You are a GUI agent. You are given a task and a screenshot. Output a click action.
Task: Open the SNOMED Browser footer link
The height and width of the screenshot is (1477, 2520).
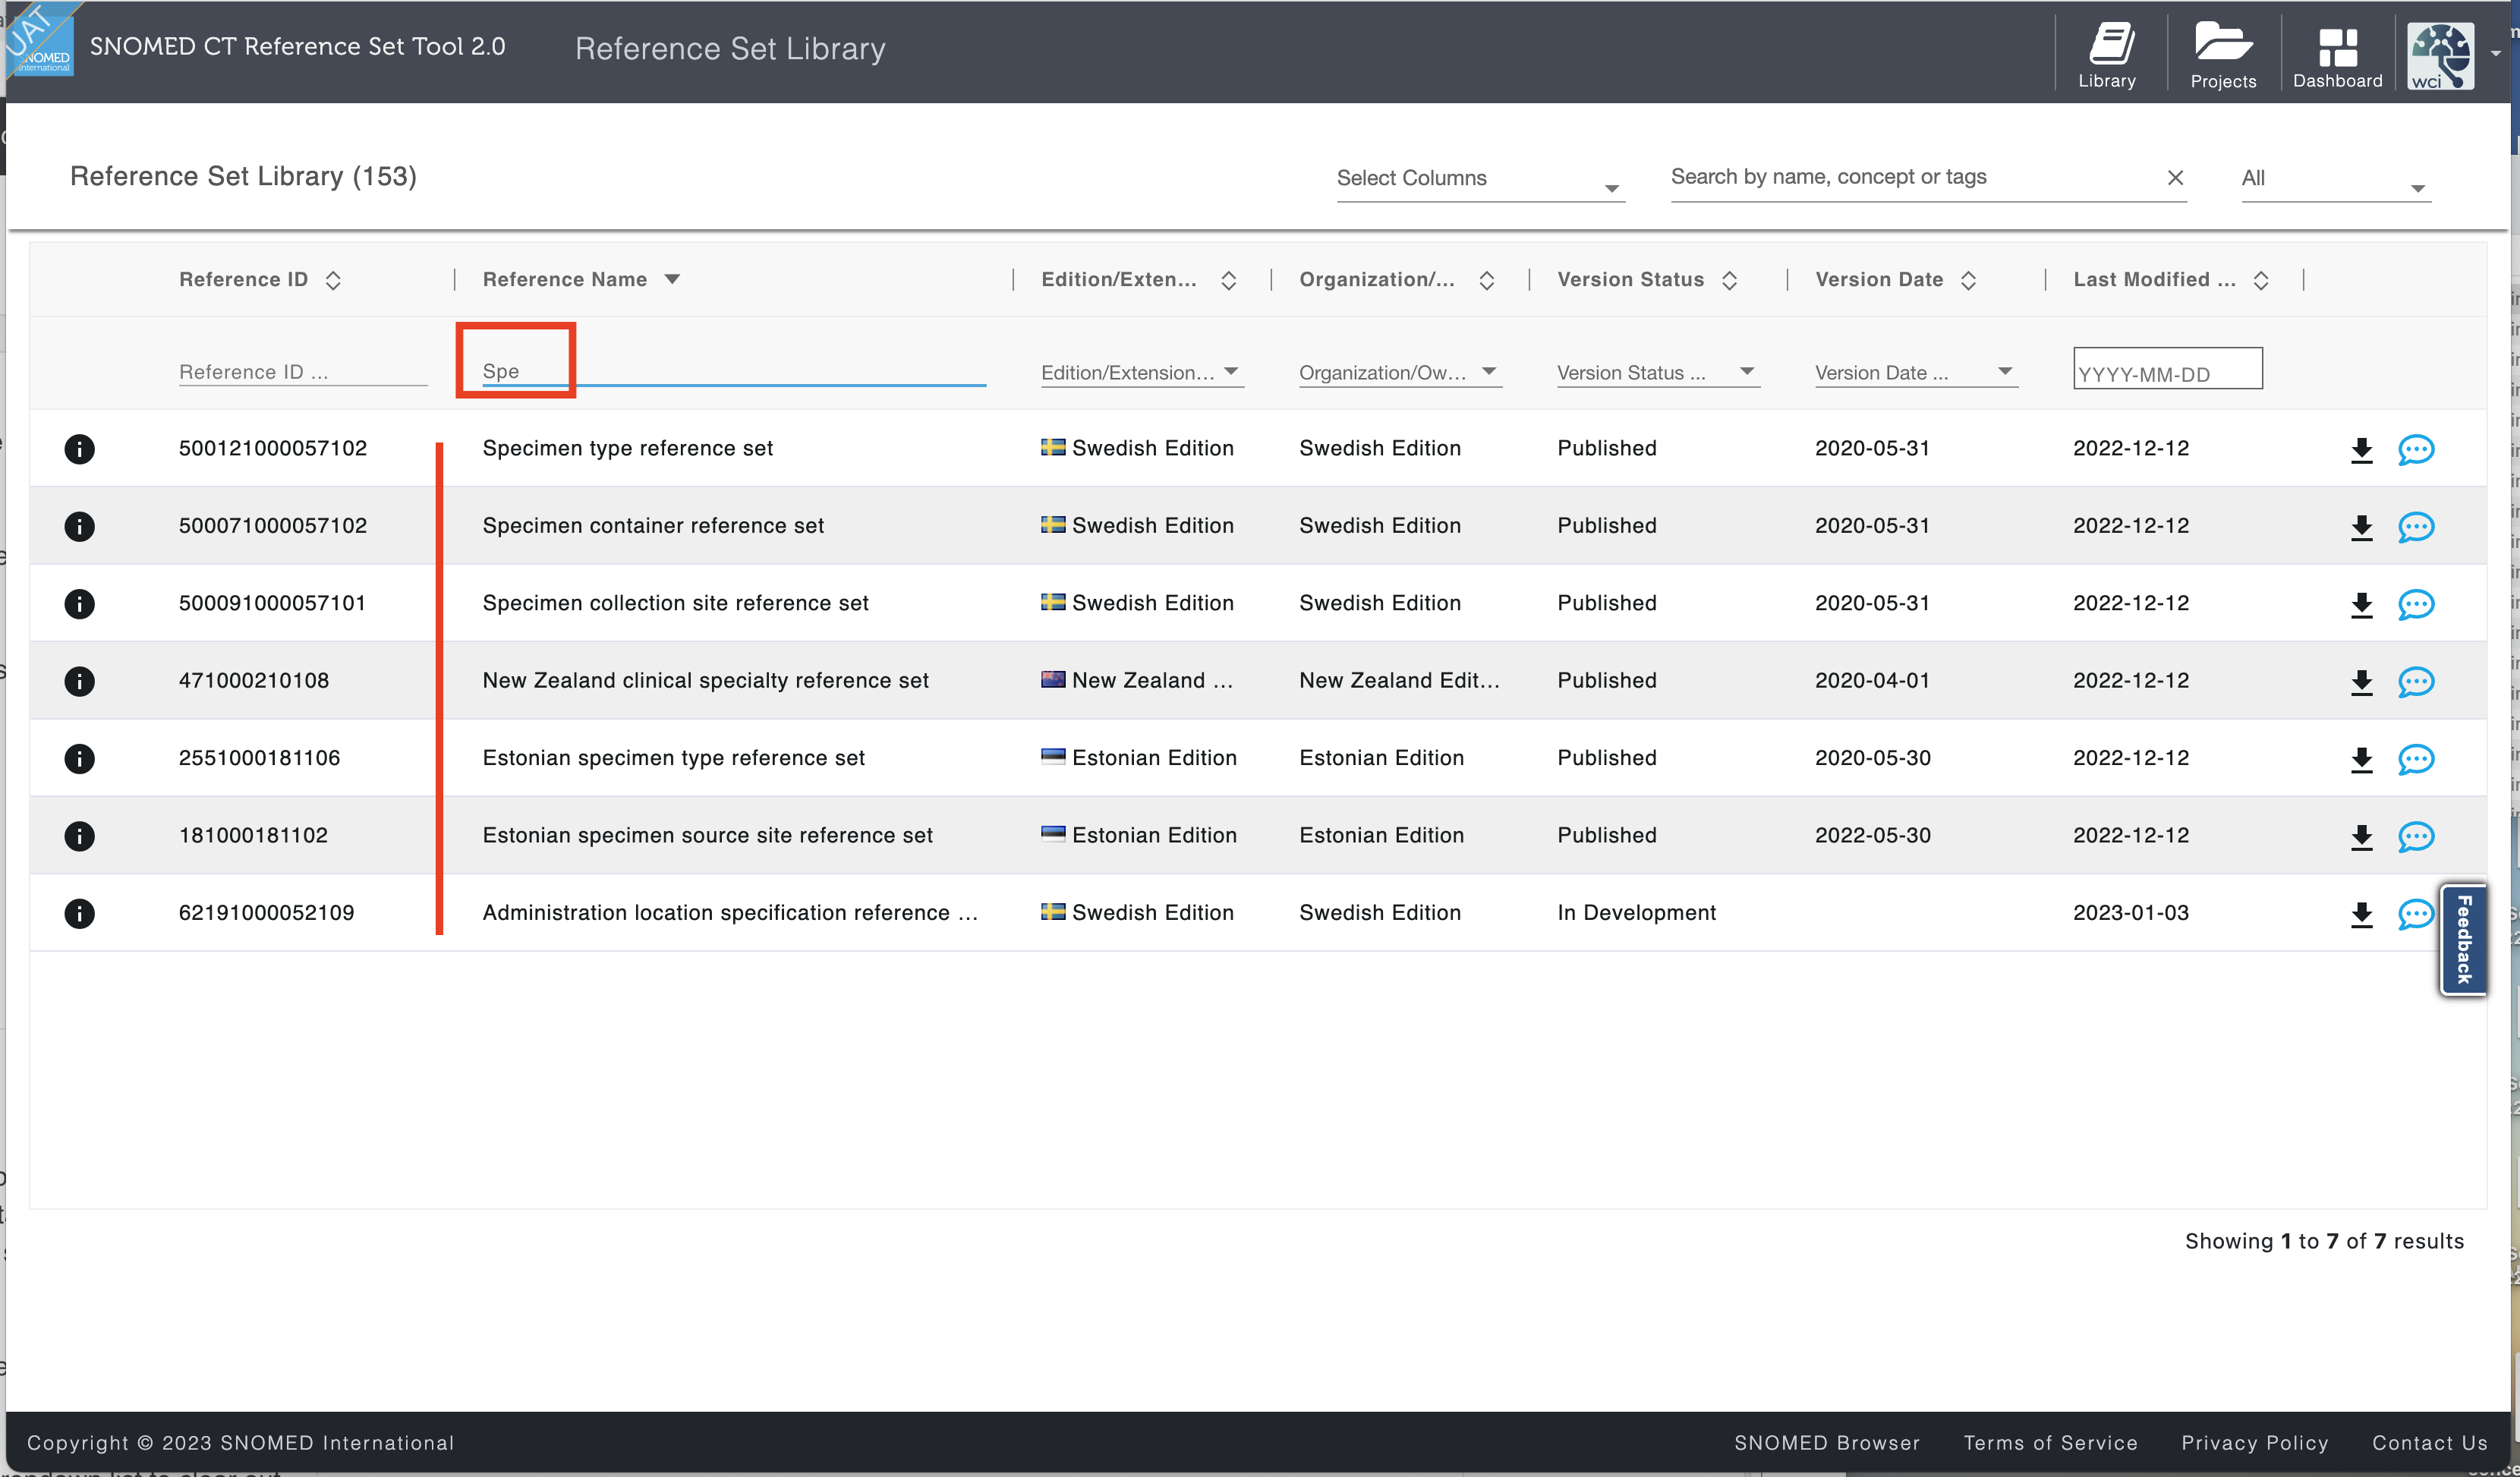[1826, 1443]
